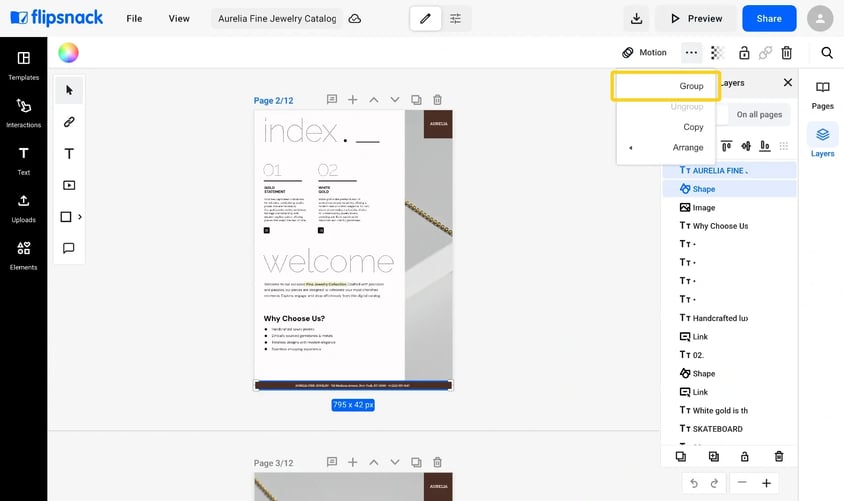Open the Motion animation options

pyautogui.click(x=644, y=52)
